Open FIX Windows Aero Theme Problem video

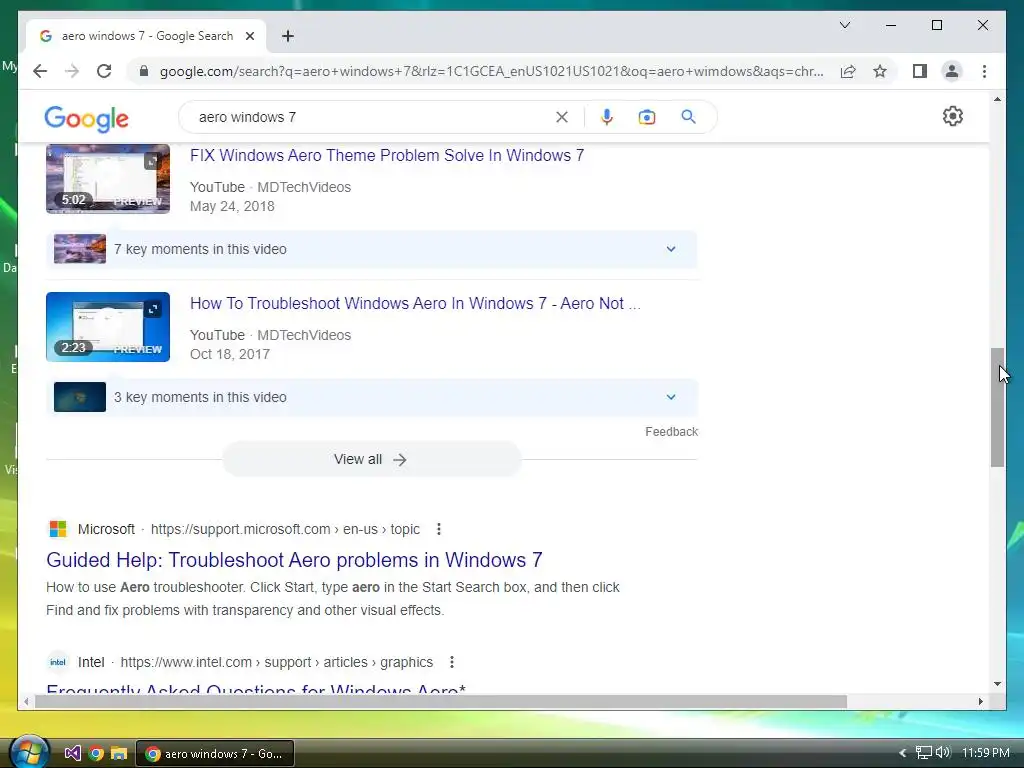pos(387,155)
